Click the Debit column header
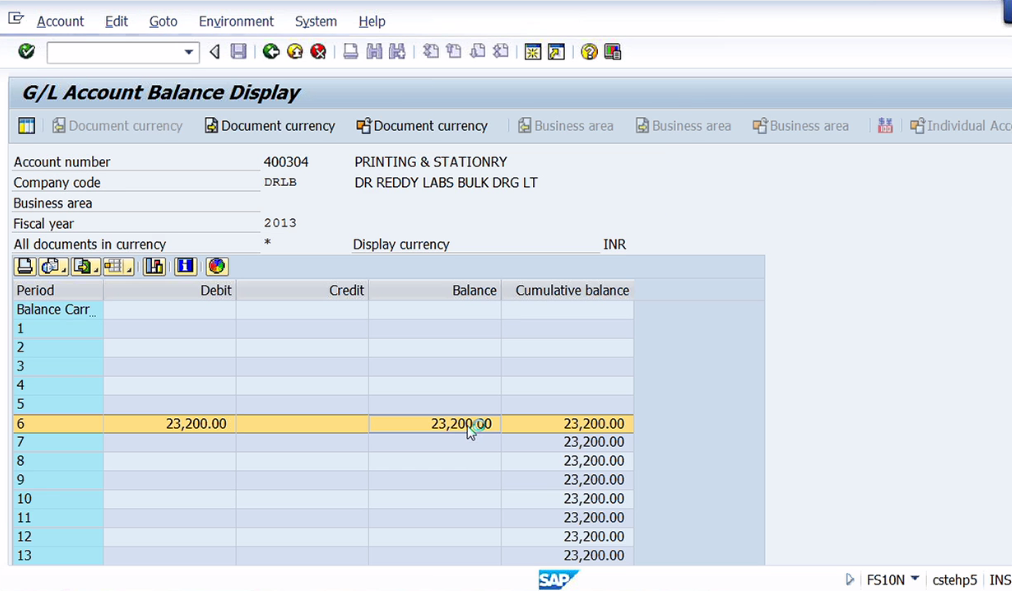Viewport: 1012px width, 591px height. pos(170,290)
